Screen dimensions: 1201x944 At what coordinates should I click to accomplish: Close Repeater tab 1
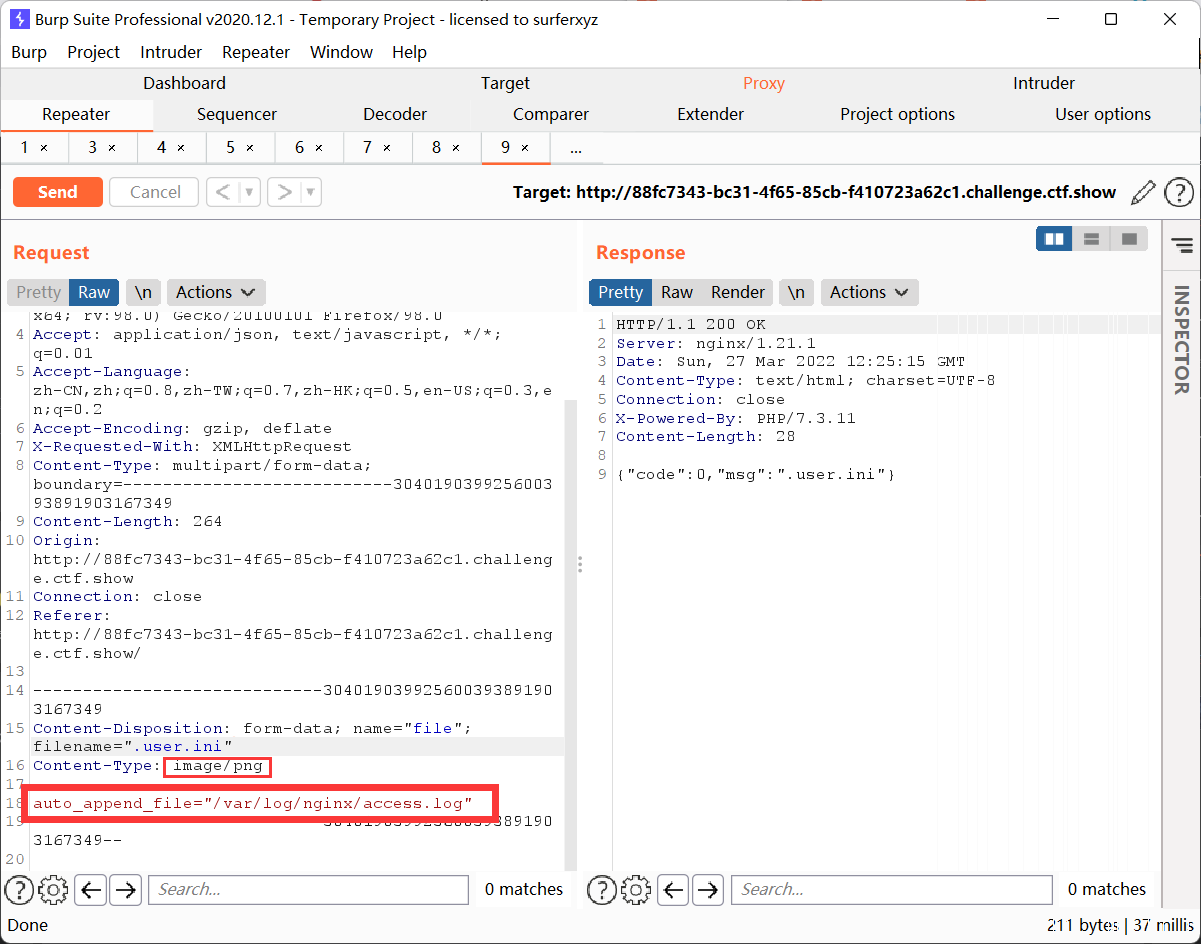(44, 148)
